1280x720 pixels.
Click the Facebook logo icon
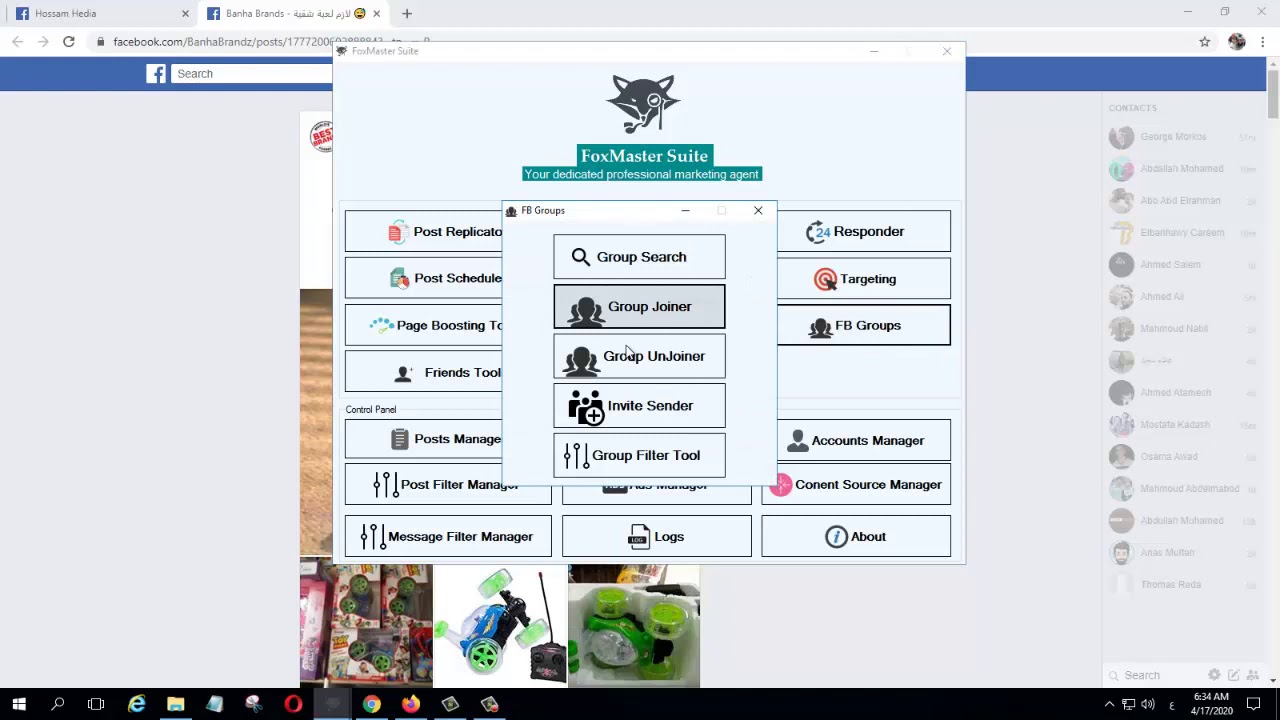pos(156,74)
